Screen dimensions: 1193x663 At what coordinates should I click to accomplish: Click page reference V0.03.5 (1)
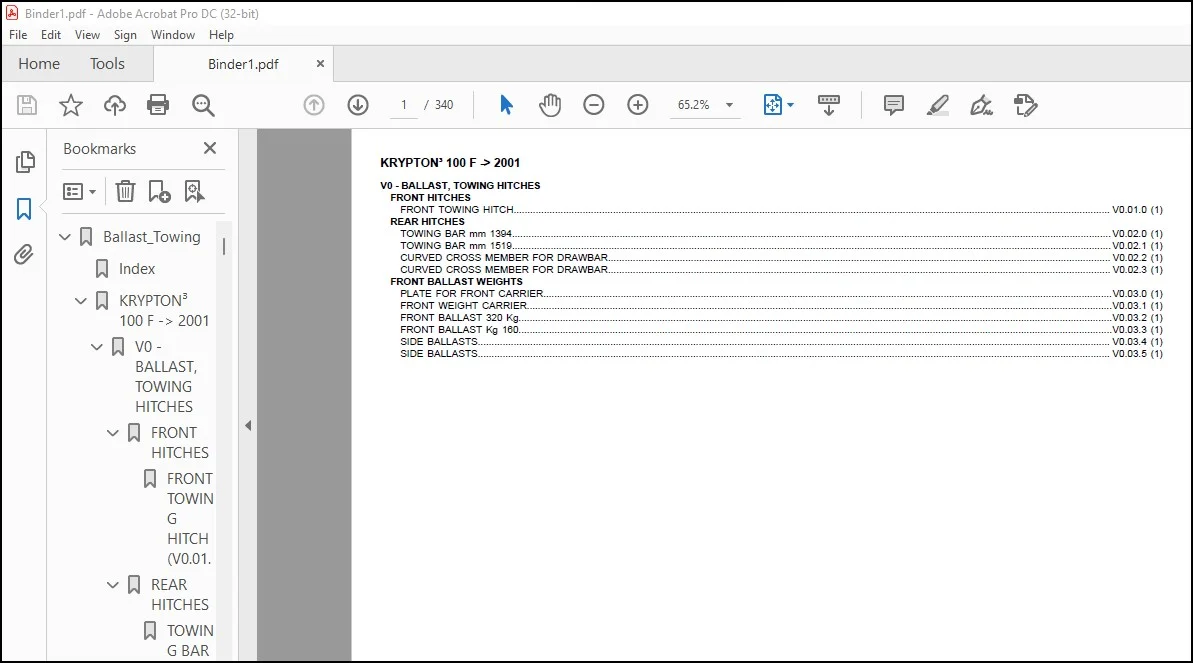pyautogui.click(x=1137, y=354)
